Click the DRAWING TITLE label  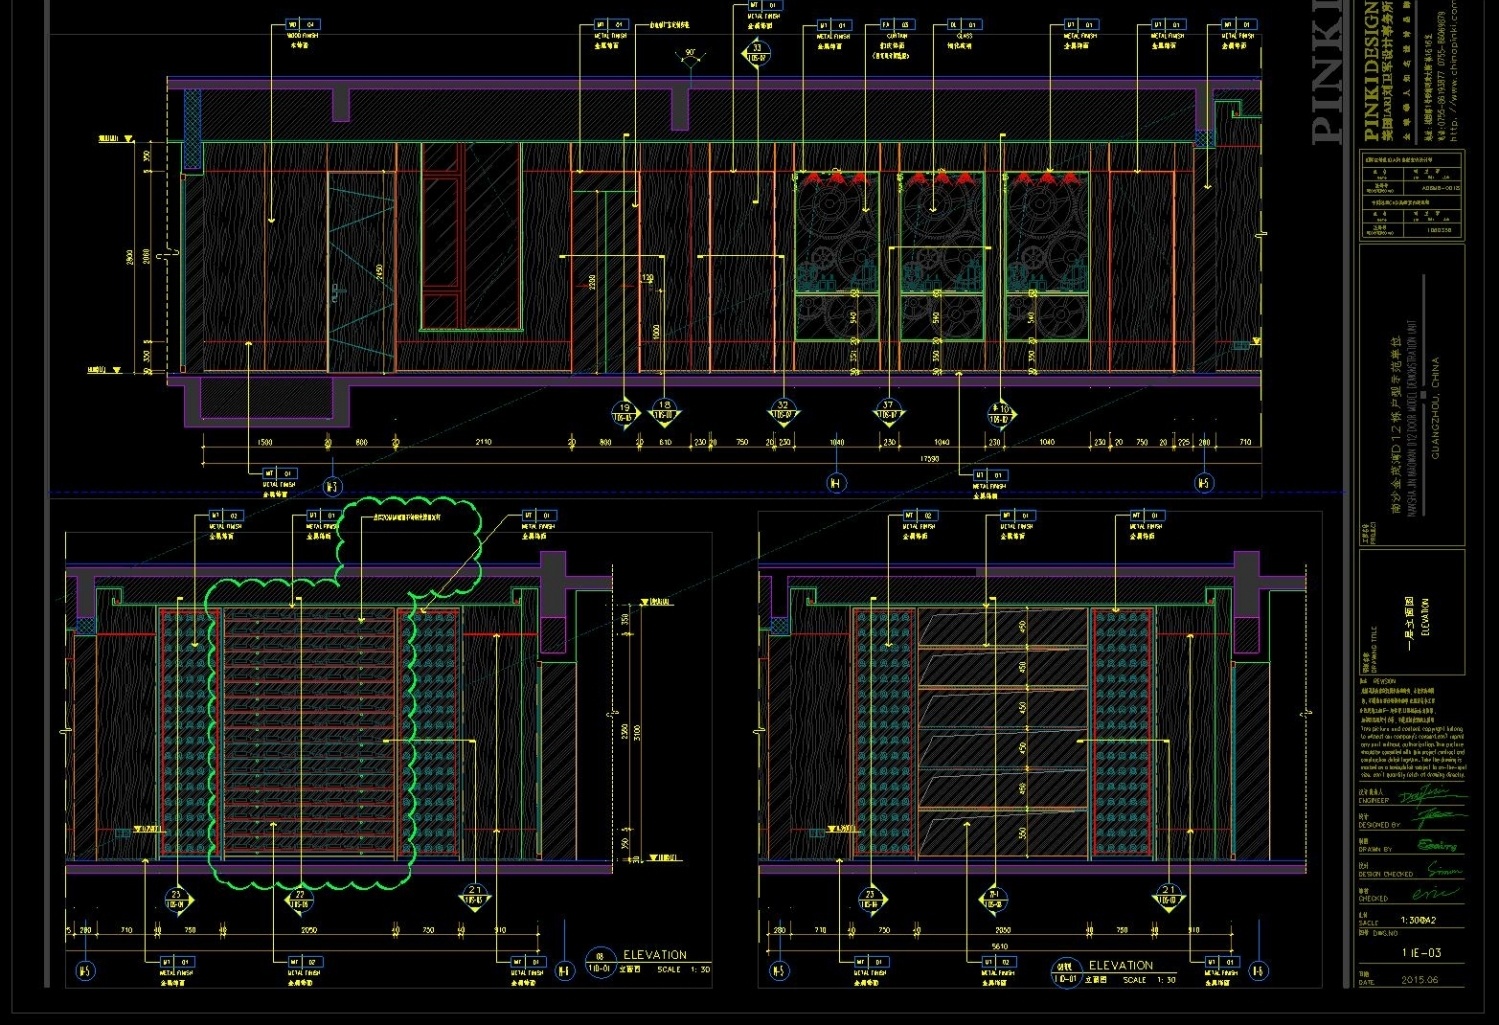tap(1375, 647)
